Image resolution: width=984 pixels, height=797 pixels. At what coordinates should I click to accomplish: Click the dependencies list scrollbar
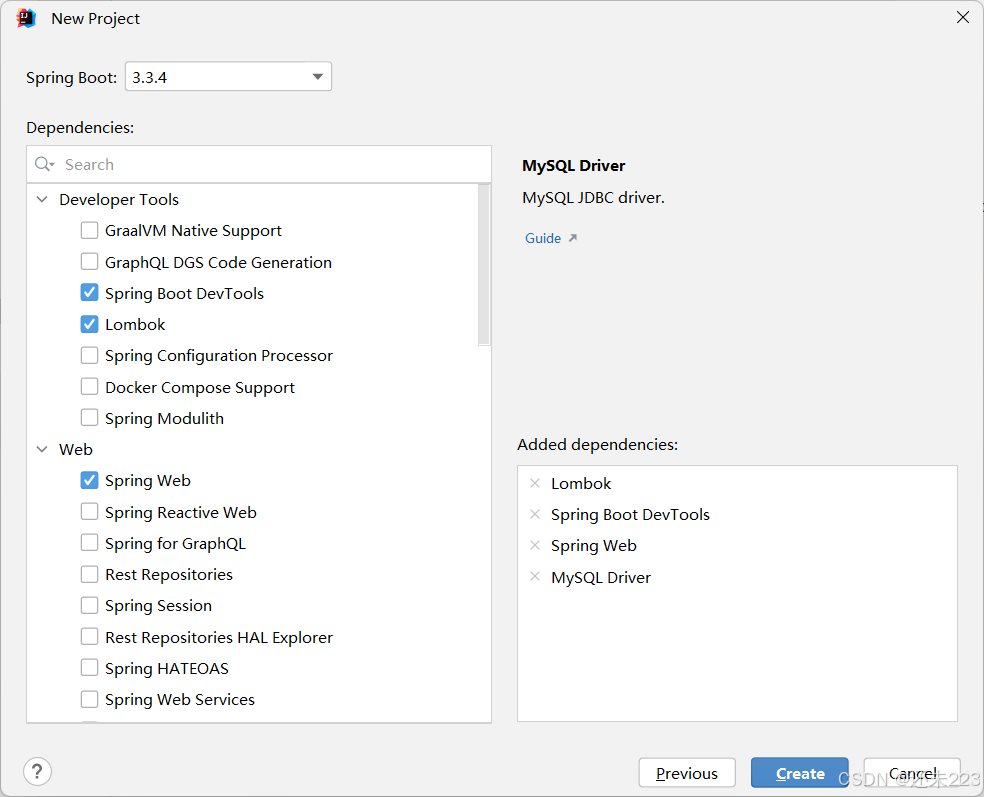[484, 265]
